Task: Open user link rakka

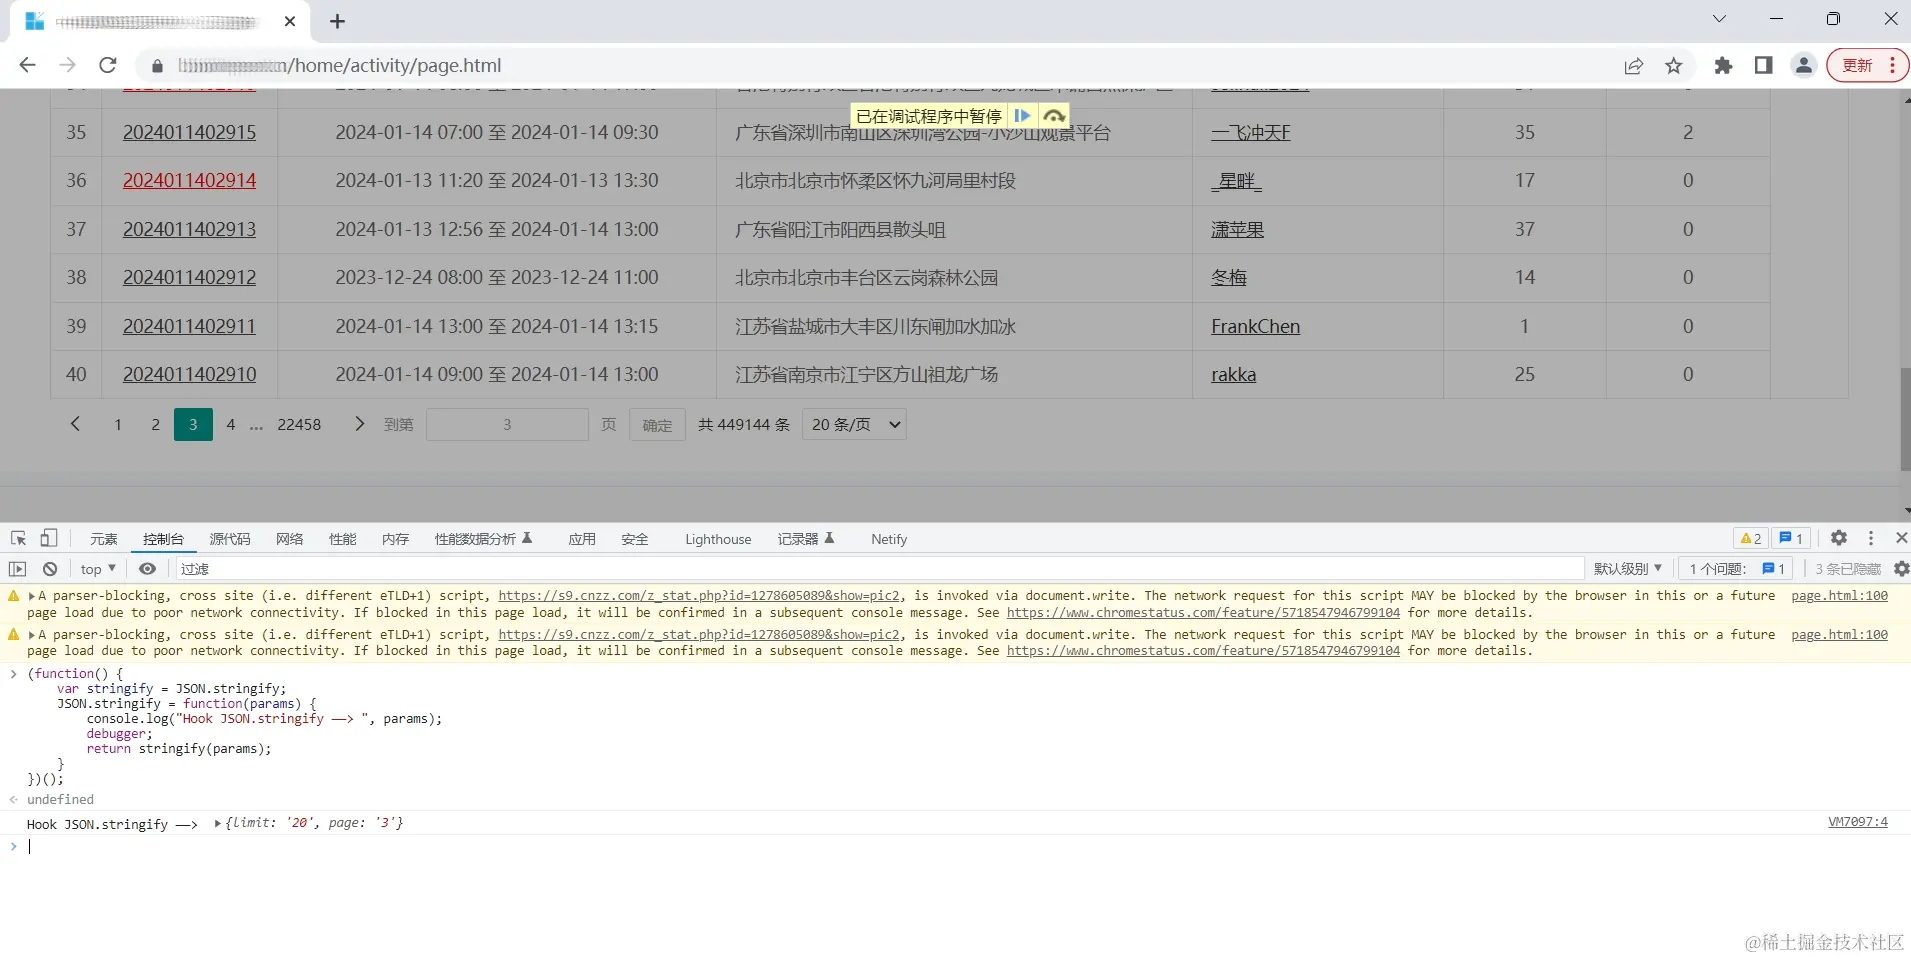Action: point(1233,374)
